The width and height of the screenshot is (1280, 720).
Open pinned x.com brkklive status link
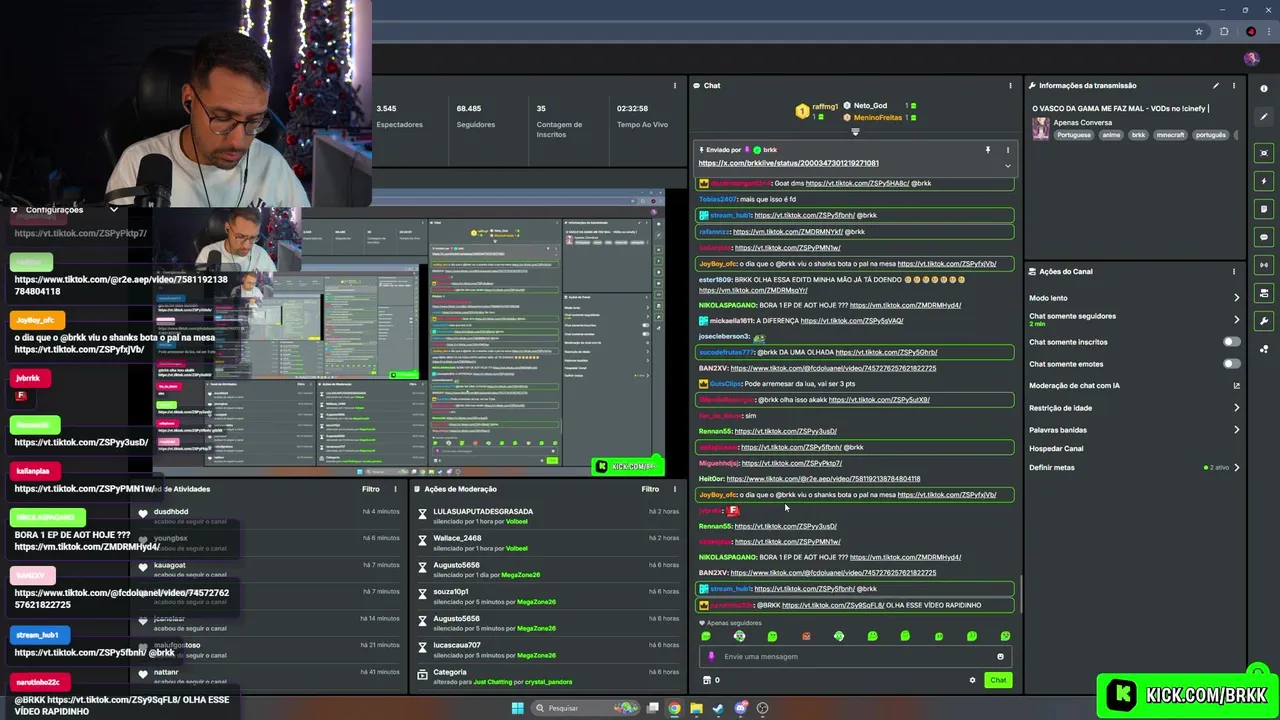788,163
